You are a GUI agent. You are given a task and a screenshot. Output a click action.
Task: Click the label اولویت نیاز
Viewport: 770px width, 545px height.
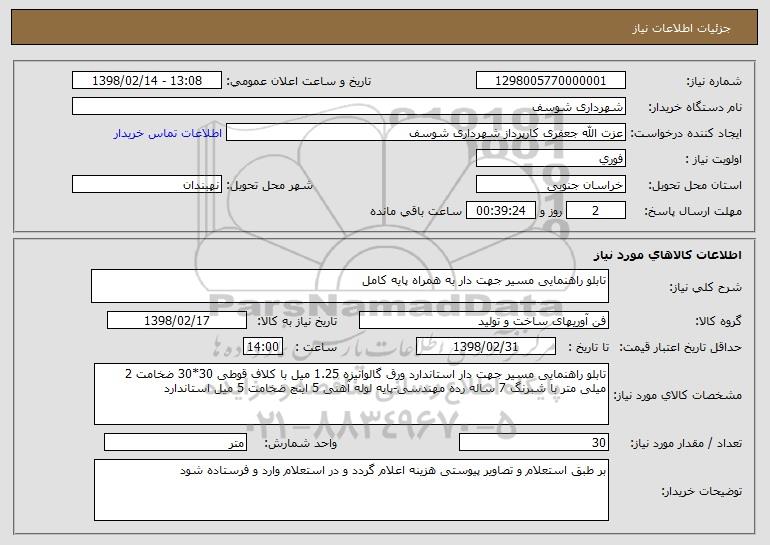[714, 159]
